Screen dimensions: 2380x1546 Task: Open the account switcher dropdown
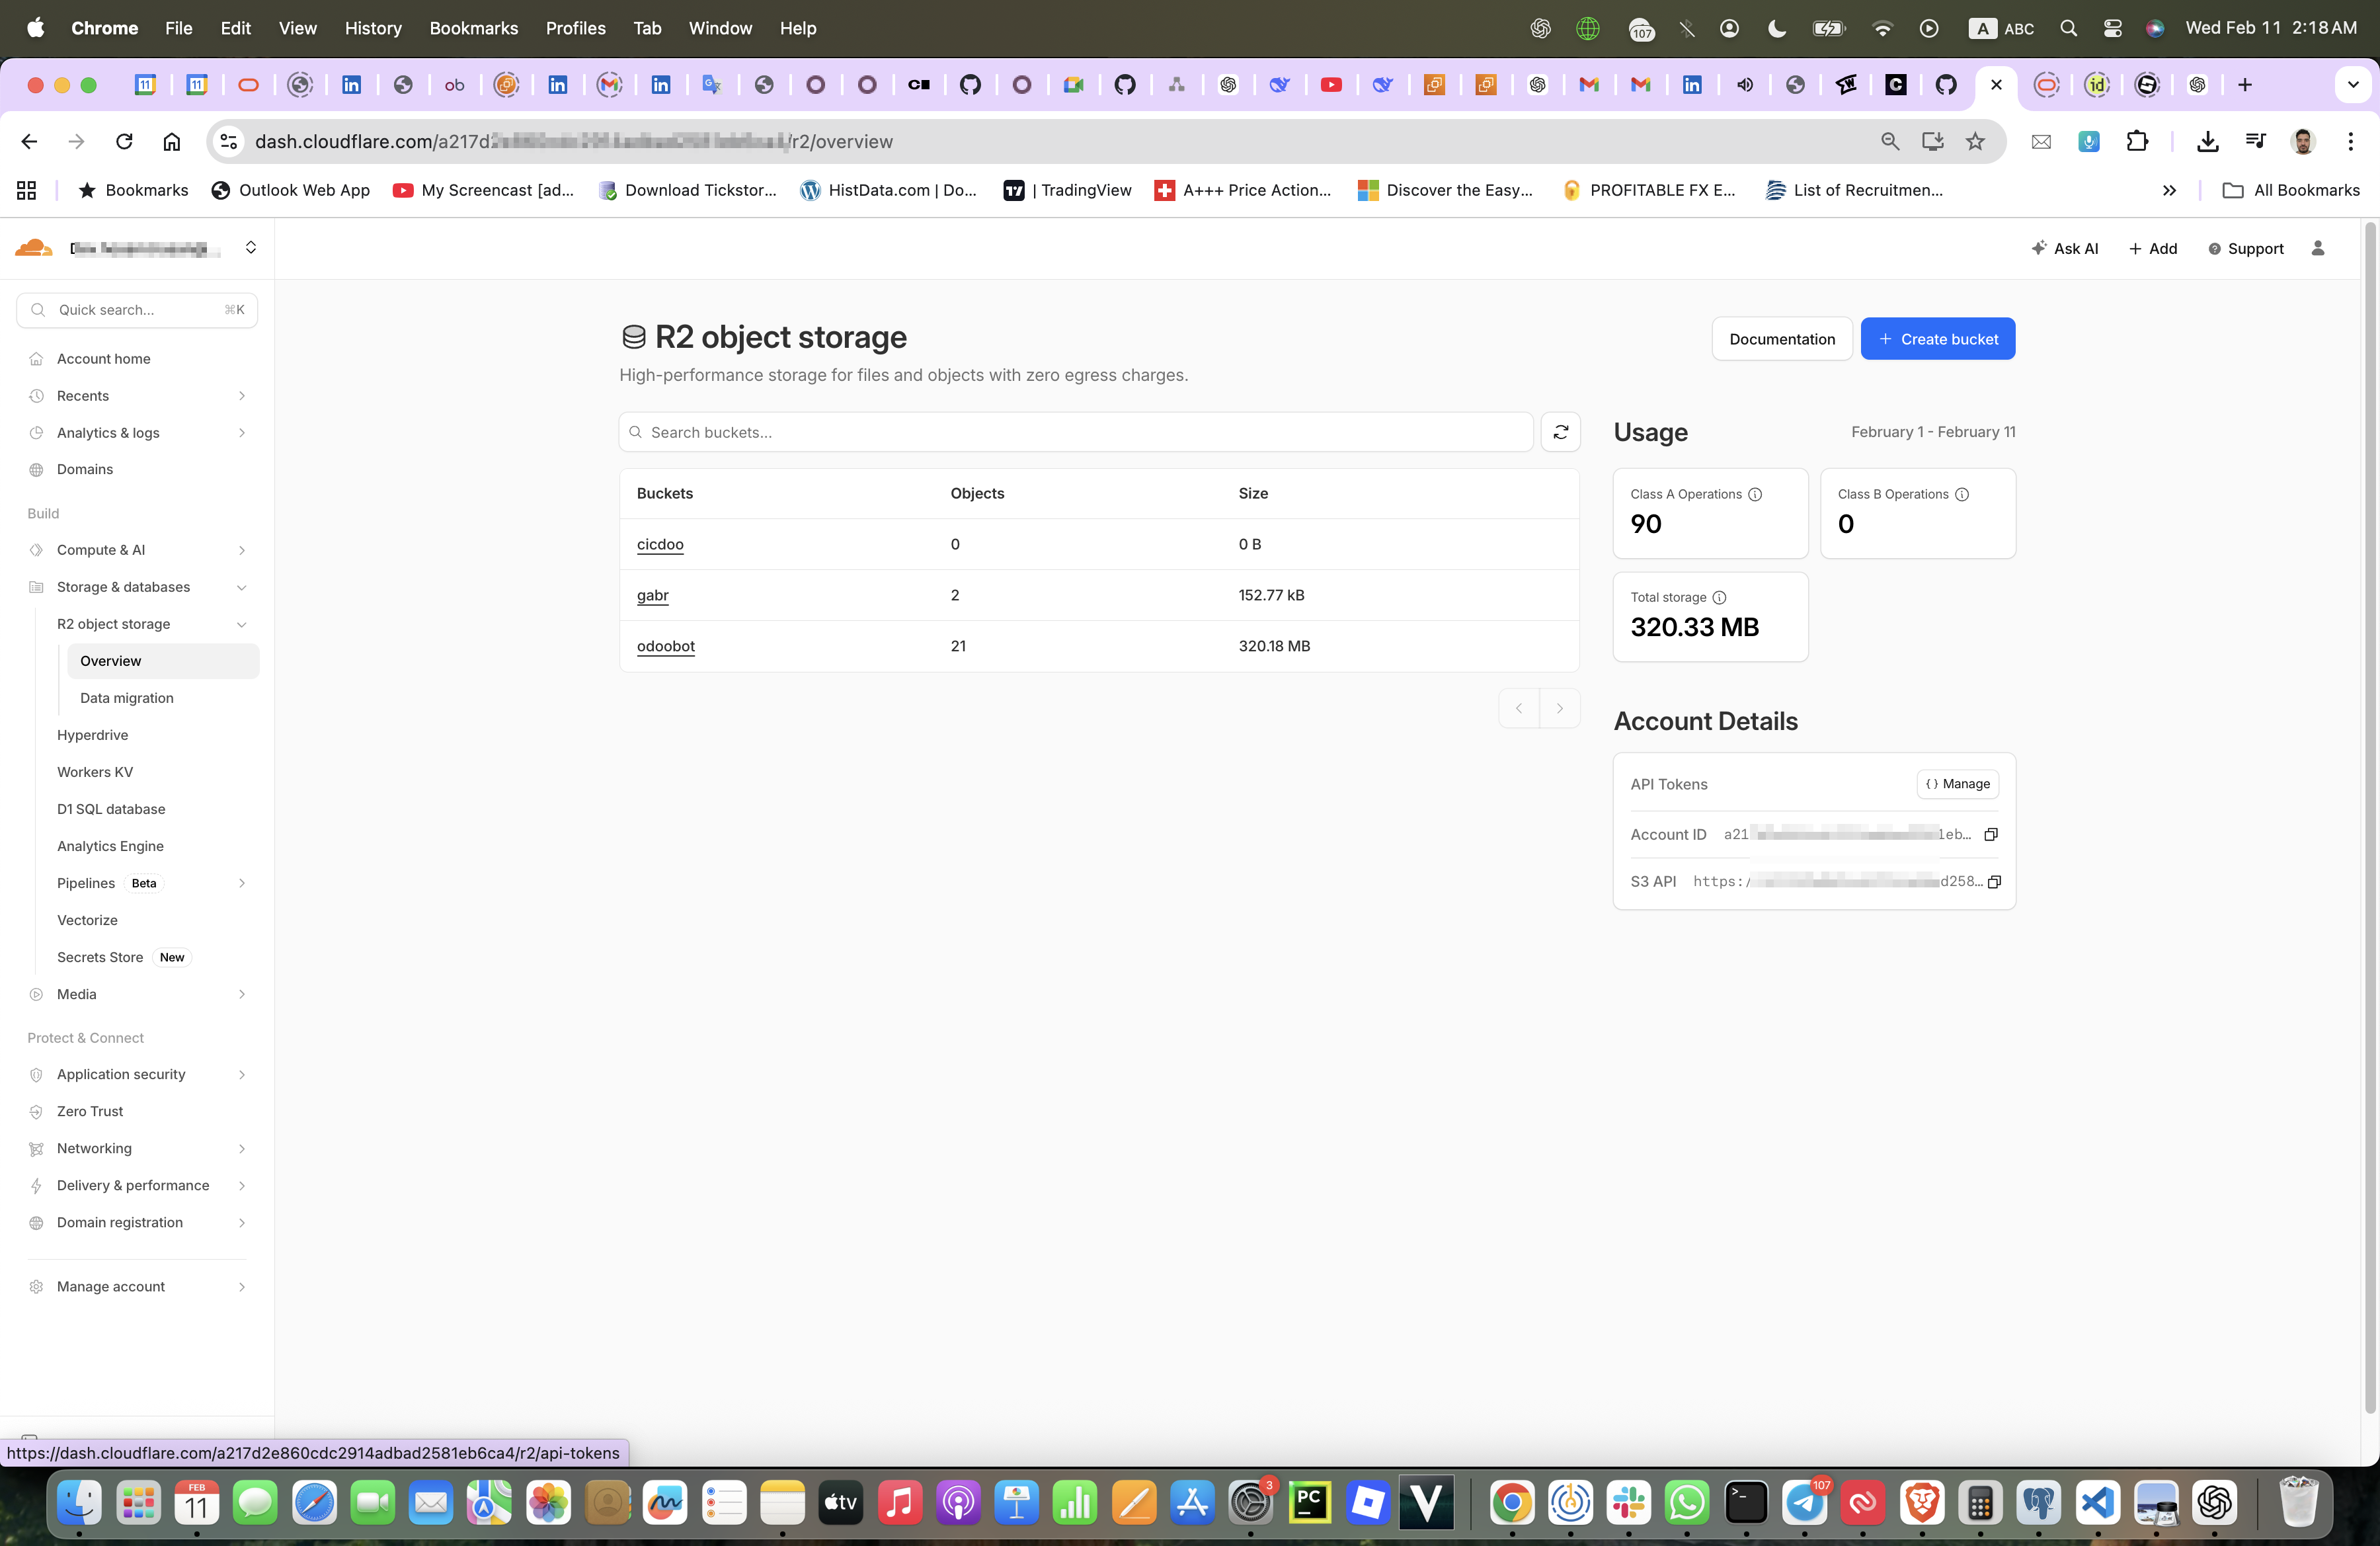point(251,248)
